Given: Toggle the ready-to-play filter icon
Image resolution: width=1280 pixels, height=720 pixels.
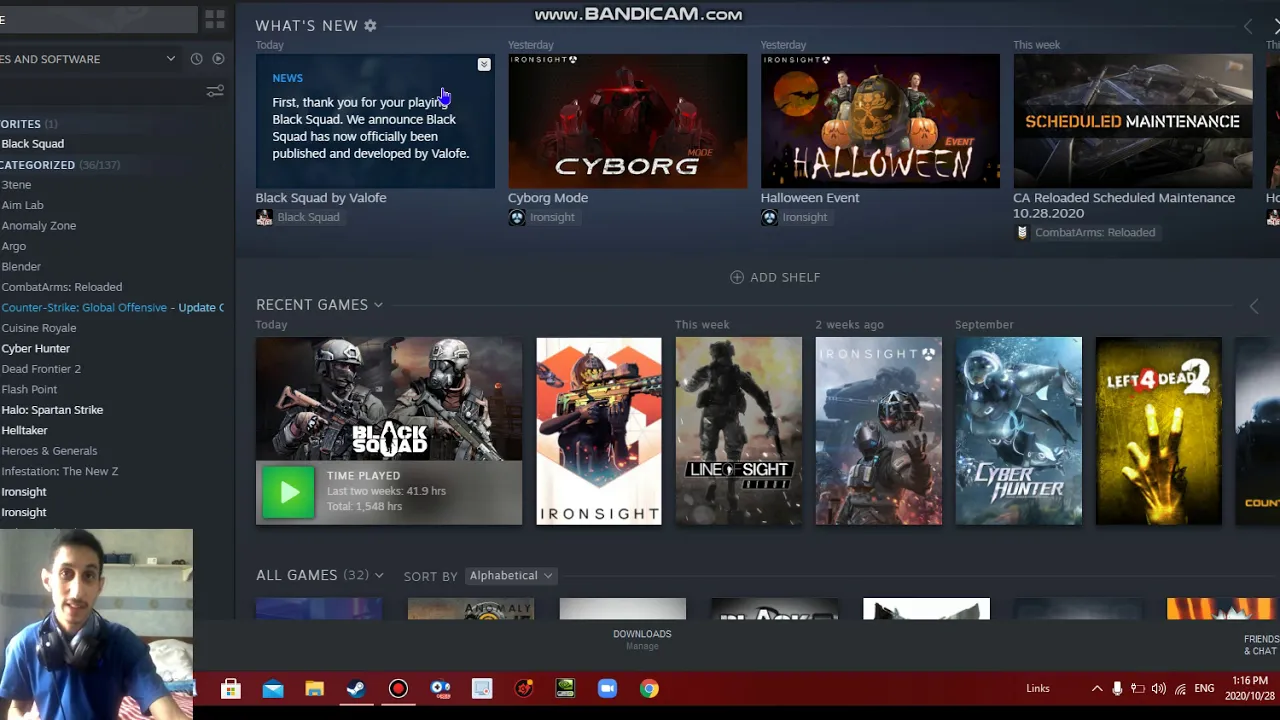Looking at the screenshot, I should [x=218, y=59].
